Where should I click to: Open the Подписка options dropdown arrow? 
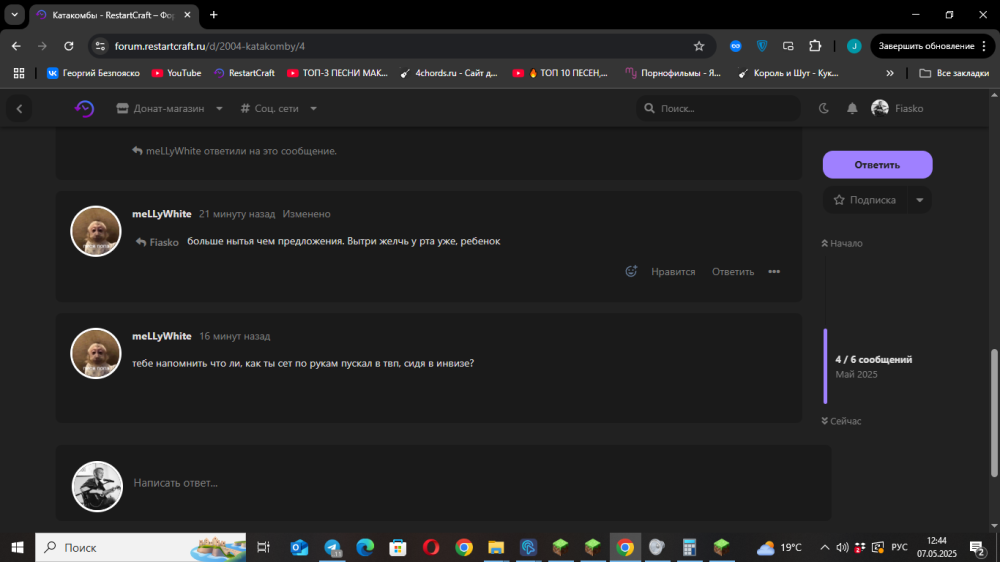click(x=920, y=200)
